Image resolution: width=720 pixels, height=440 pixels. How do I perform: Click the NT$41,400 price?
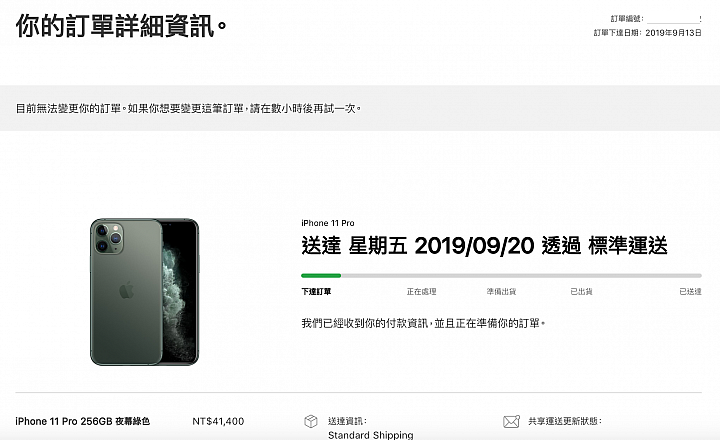tap(218, 421)
